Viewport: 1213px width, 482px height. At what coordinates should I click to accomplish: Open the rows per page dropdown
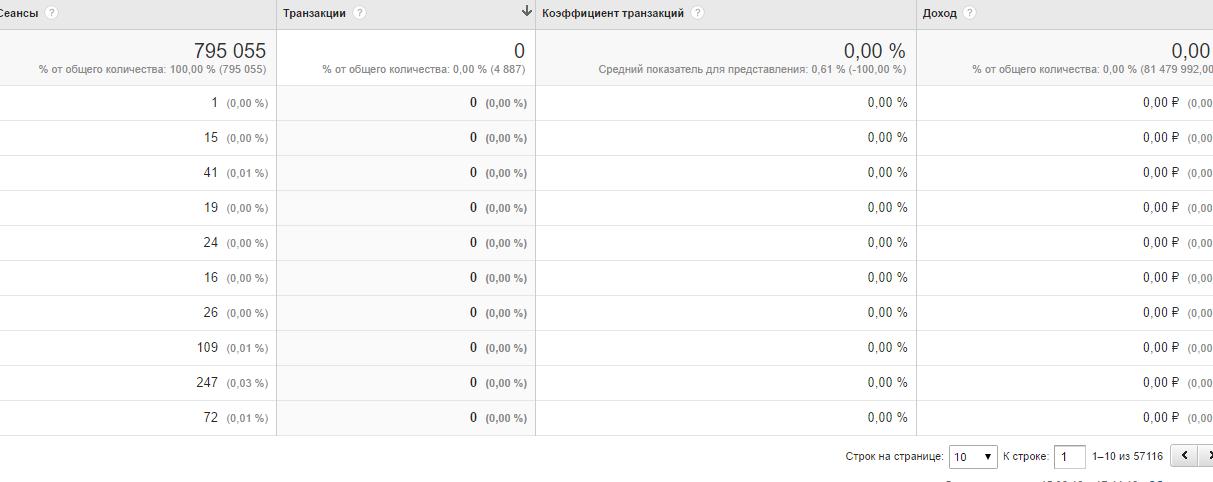973,456
